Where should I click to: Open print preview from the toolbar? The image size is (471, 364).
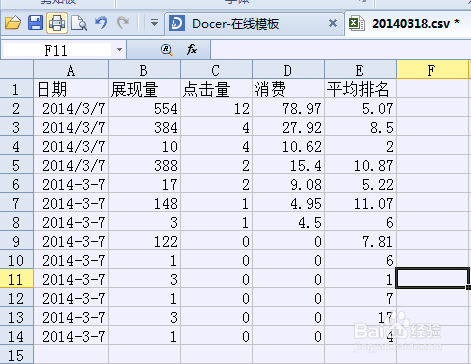[79, 23]
